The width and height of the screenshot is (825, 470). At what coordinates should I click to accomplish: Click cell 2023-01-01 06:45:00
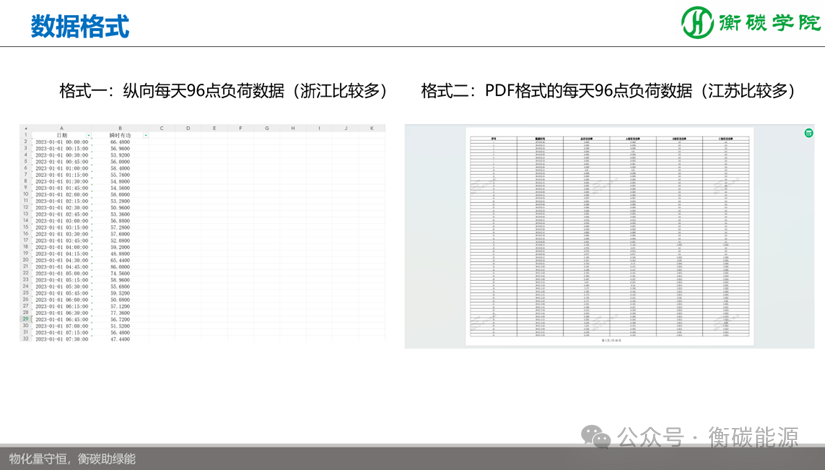pyautogui.click(x=62, y=319)
